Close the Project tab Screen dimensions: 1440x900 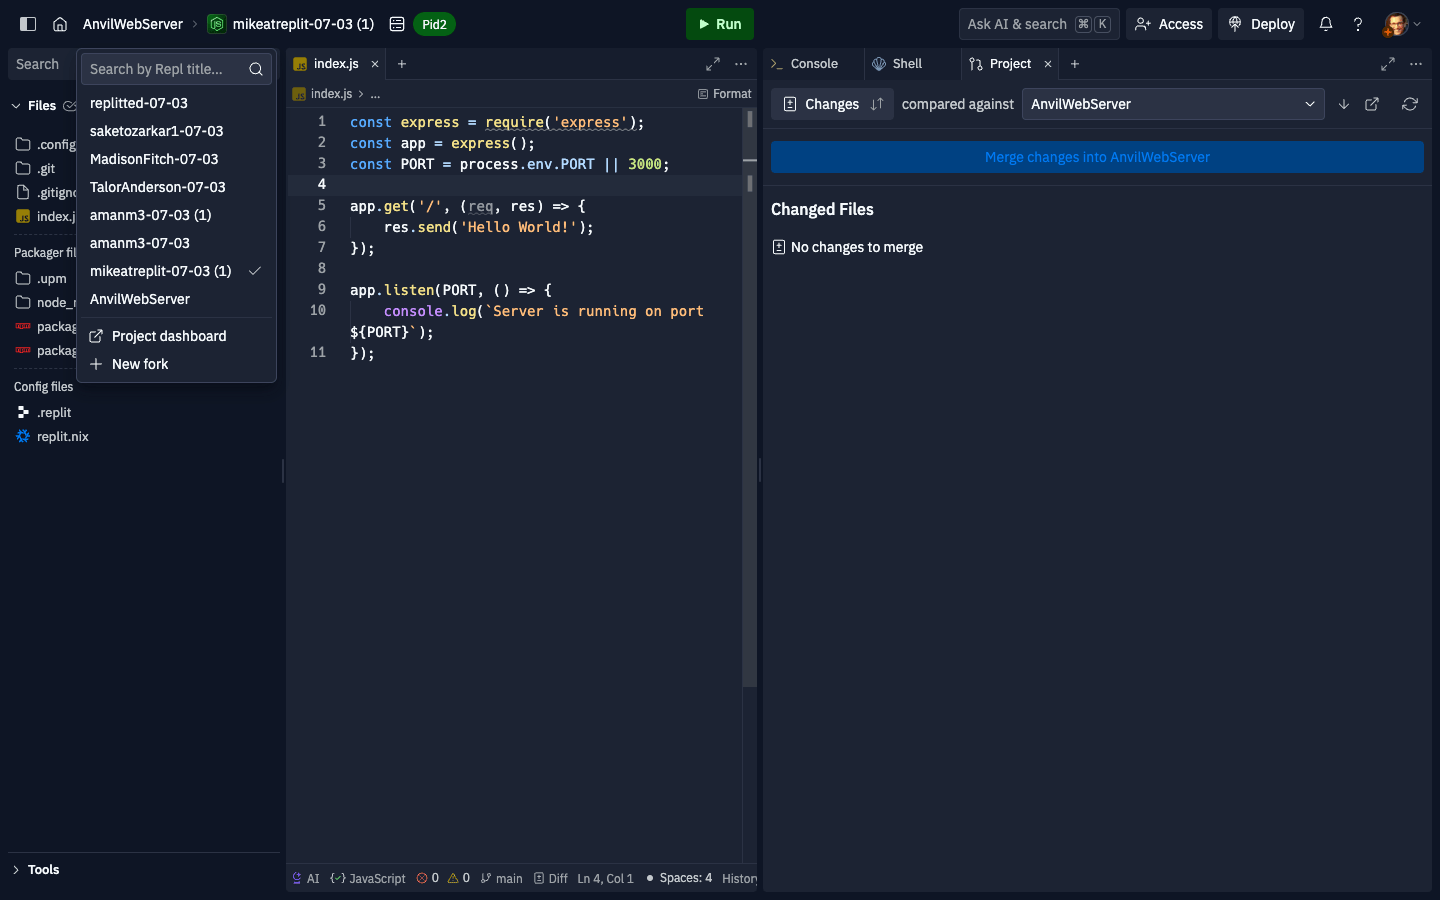tap(1048, 64)
